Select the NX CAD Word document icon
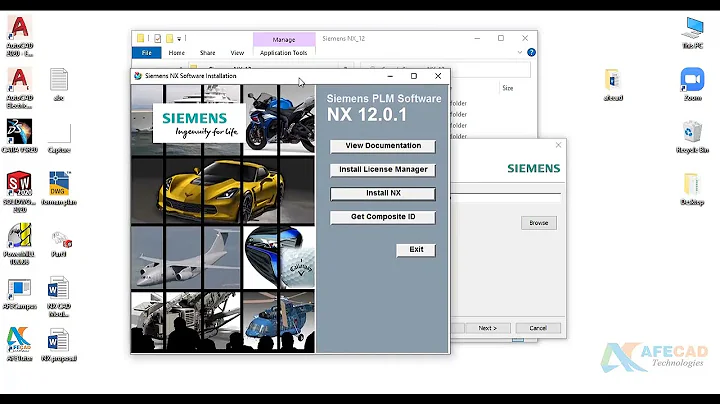This screenshot has height=404, width=720. [59, 296]
